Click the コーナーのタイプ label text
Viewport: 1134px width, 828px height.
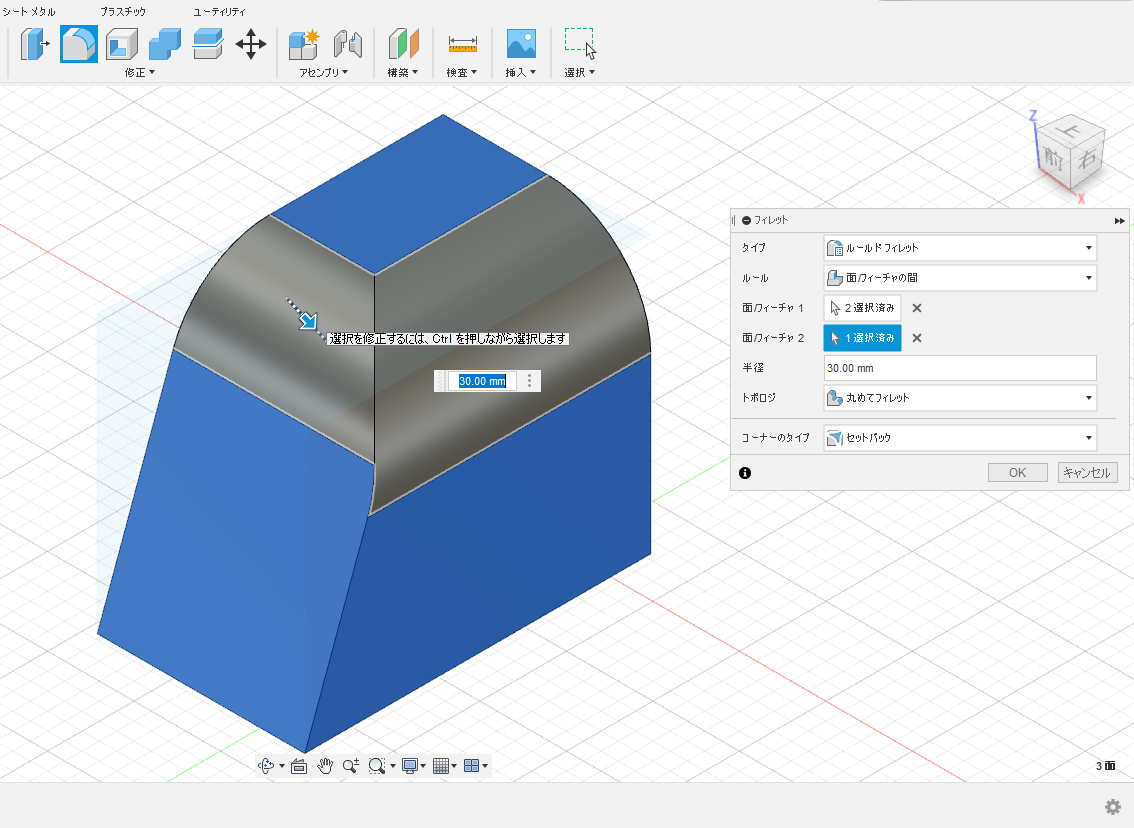[775, 438]
